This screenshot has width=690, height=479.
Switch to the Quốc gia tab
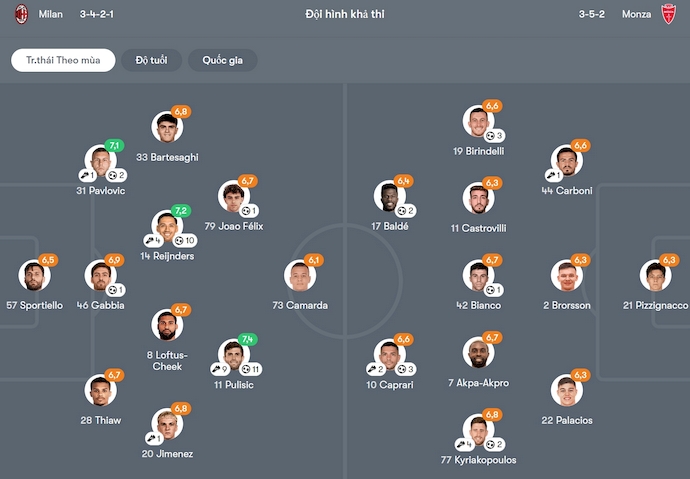point(223,60)
